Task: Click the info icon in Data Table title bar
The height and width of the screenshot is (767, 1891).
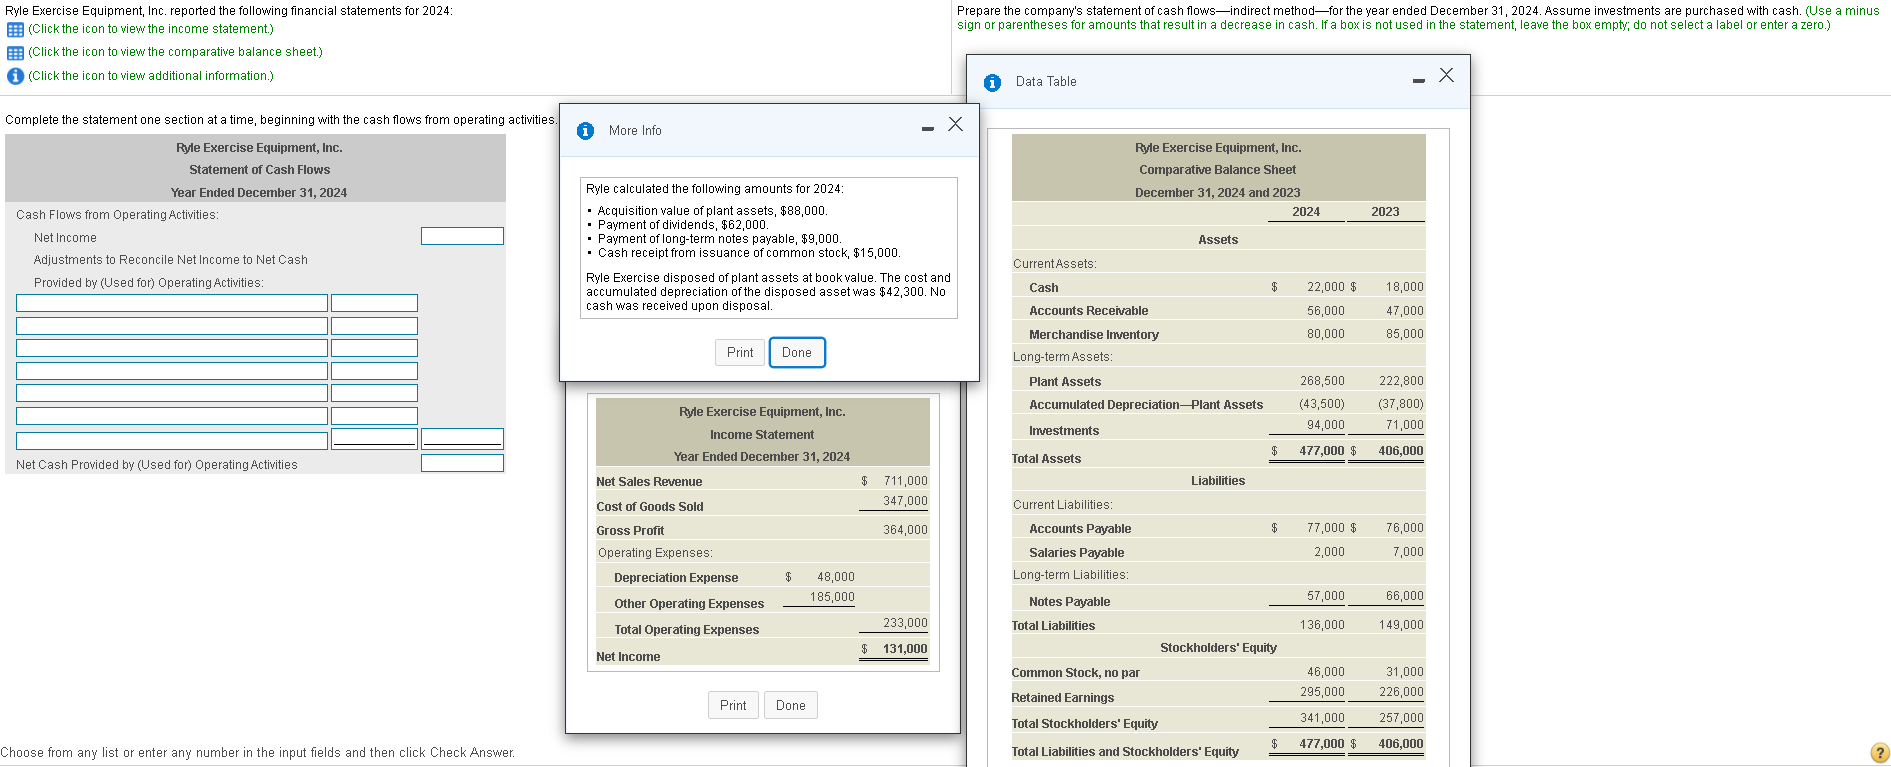Action: (x=992, y=83)
